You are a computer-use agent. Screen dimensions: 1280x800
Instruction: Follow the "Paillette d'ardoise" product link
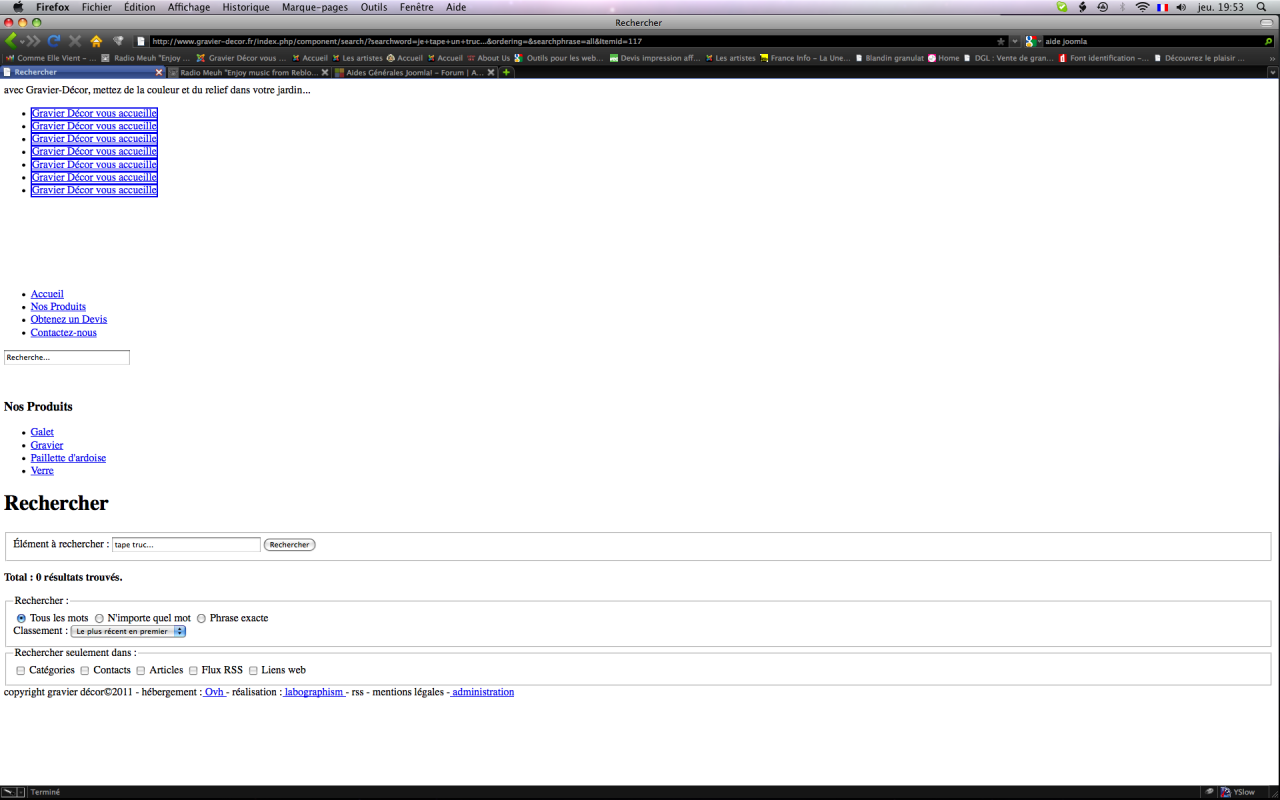pyautogui.click(x=68, y=458)
